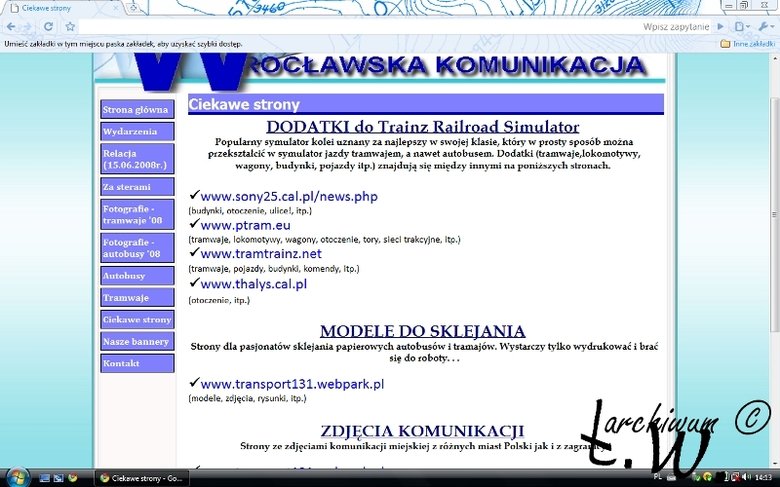Click the Show Desktop quick launch icon

[45, 478]
